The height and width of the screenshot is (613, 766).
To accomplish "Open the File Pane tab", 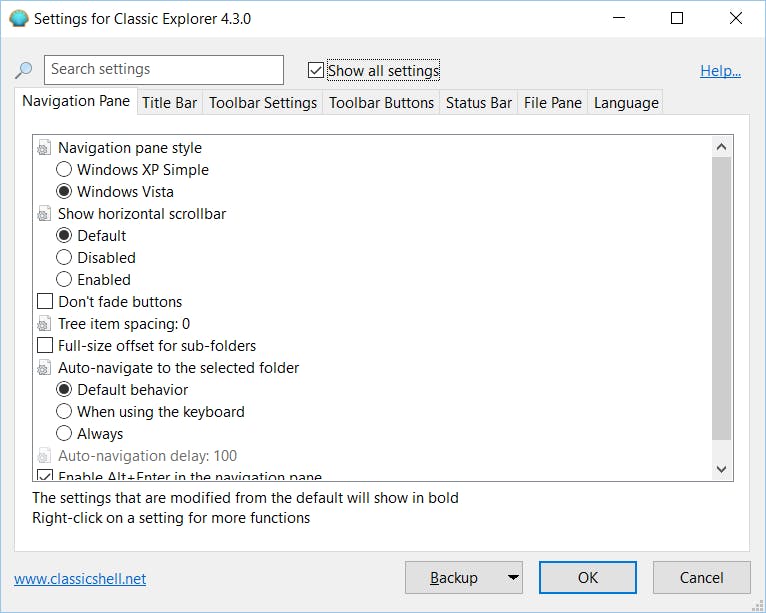I will tap(552, 102).
